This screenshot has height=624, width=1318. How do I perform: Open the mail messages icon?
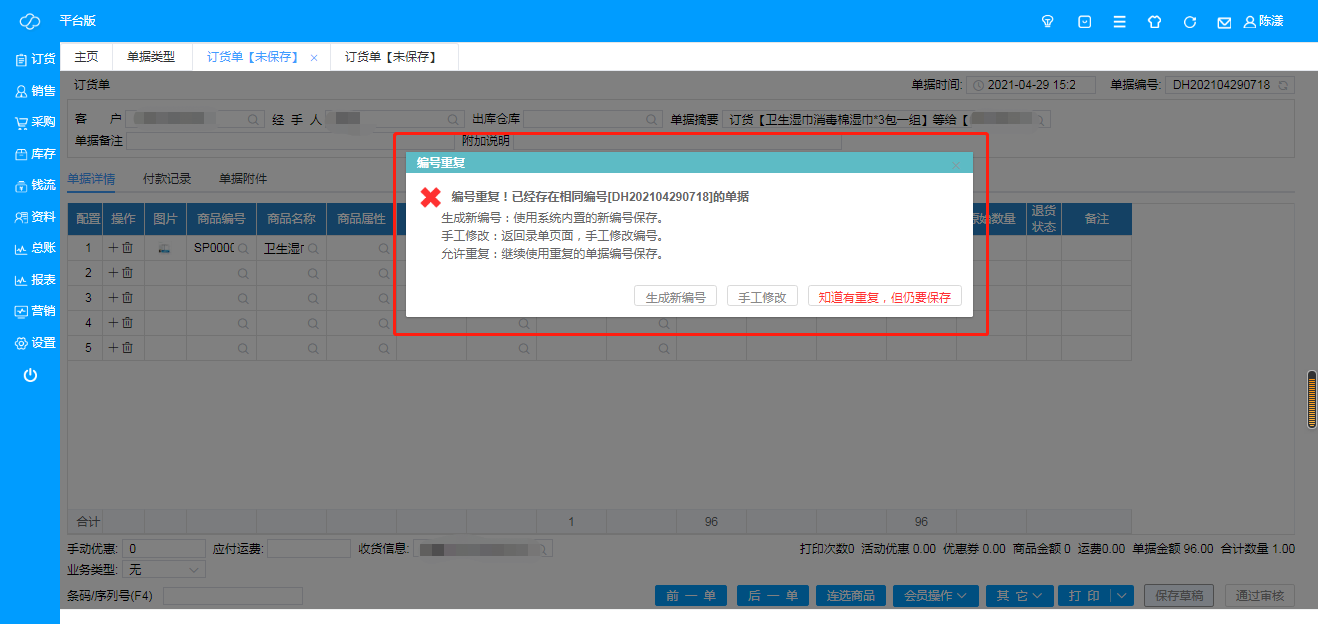(x=1224, y=22)
